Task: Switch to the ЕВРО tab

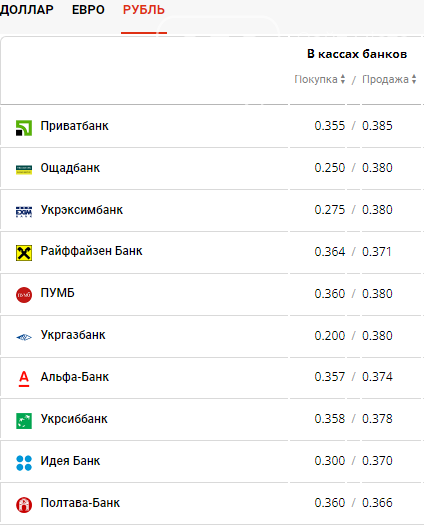Action: click(x=88, y=10)
